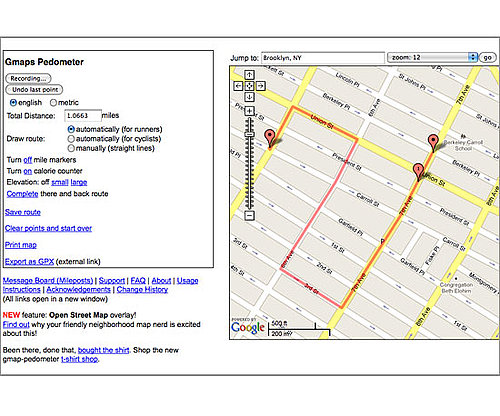Click the Google logo on the map
Screen dimensions: 500x416
click(x=248, y=328)
